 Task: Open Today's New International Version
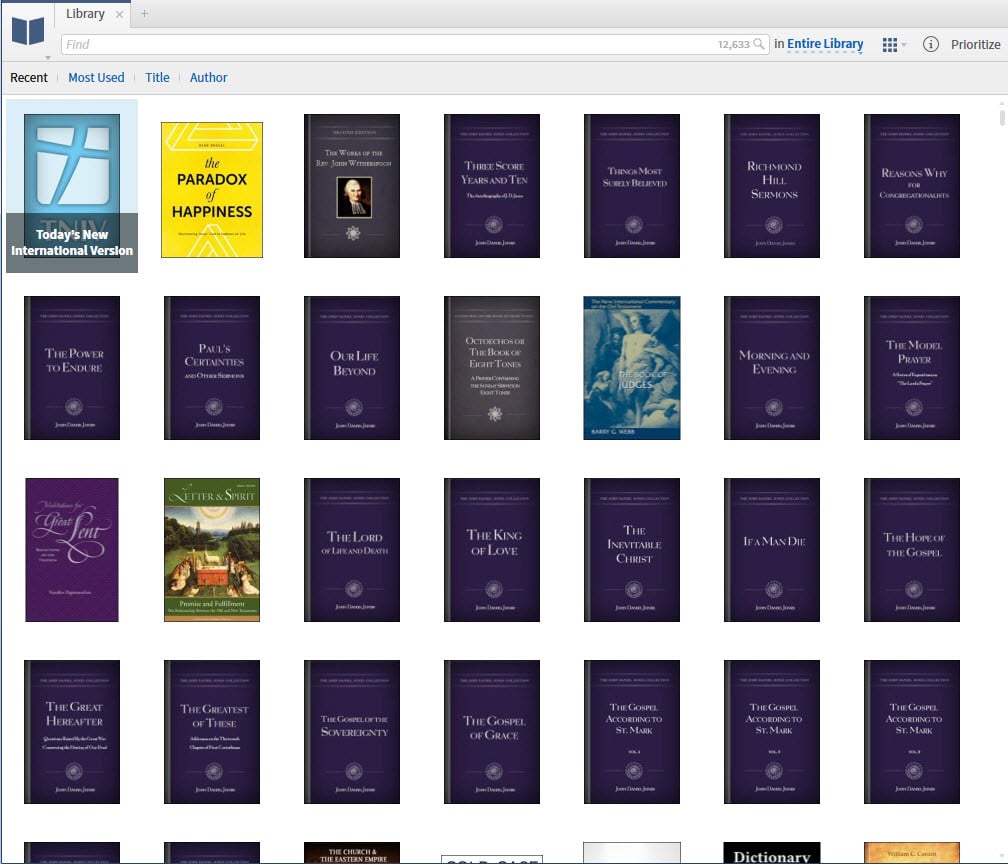point(72,186)
